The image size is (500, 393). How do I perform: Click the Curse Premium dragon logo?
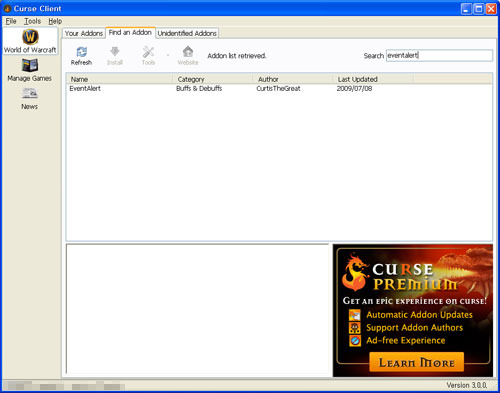pos(355,272)
